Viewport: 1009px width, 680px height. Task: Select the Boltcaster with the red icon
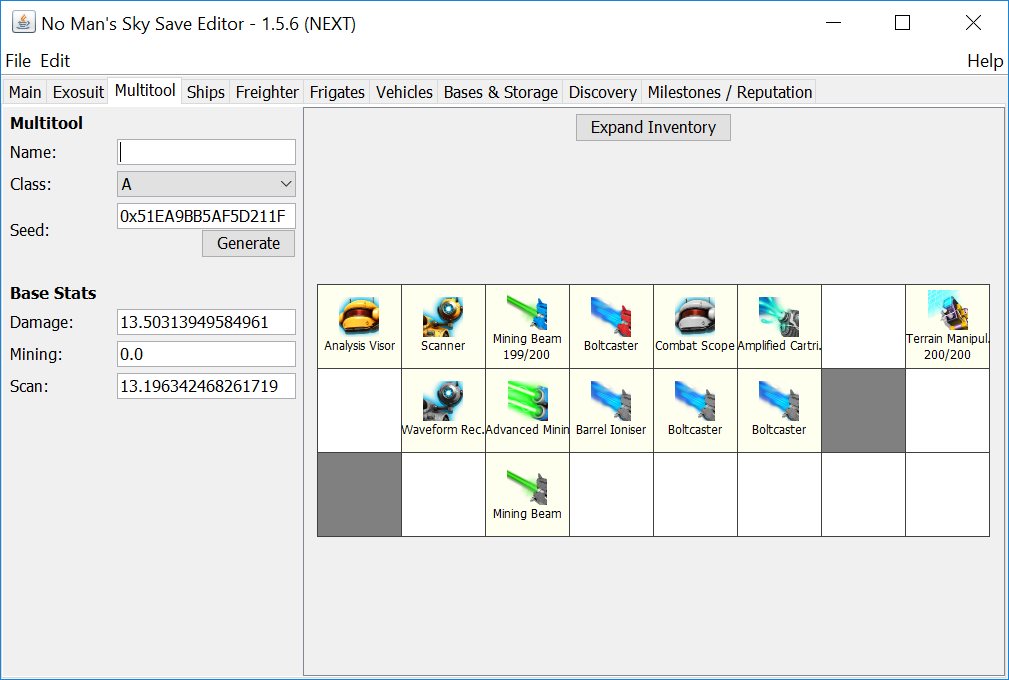611,326
